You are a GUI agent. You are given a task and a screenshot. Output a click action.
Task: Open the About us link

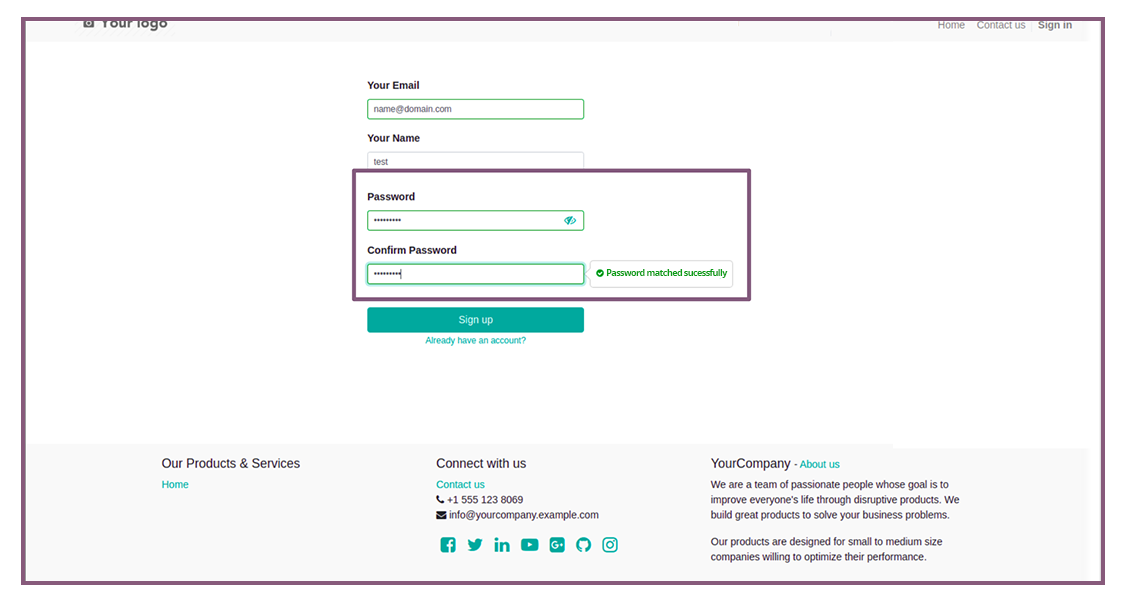[x=819, y=465]
